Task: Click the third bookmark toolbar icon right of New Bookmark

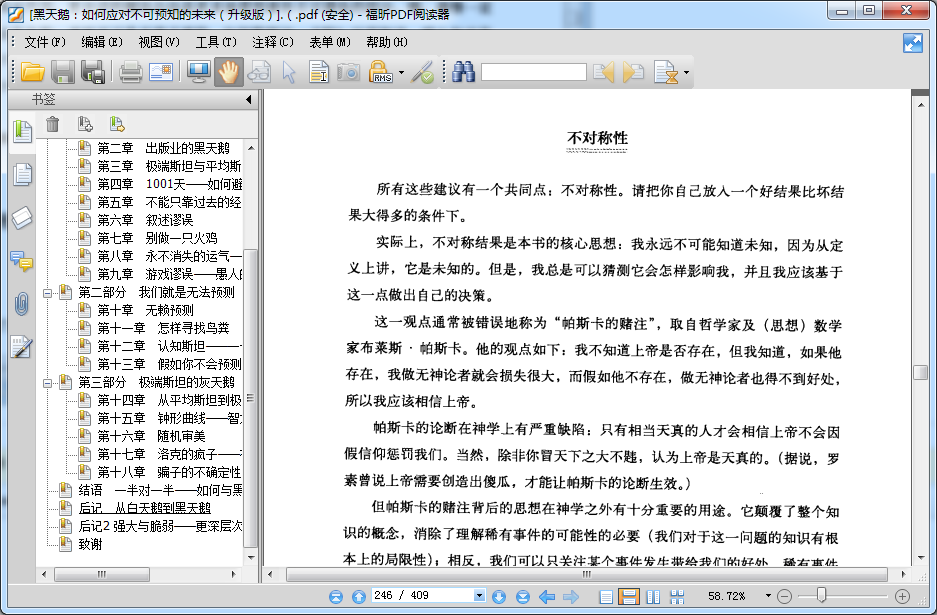Action: [x=117, y=124]
